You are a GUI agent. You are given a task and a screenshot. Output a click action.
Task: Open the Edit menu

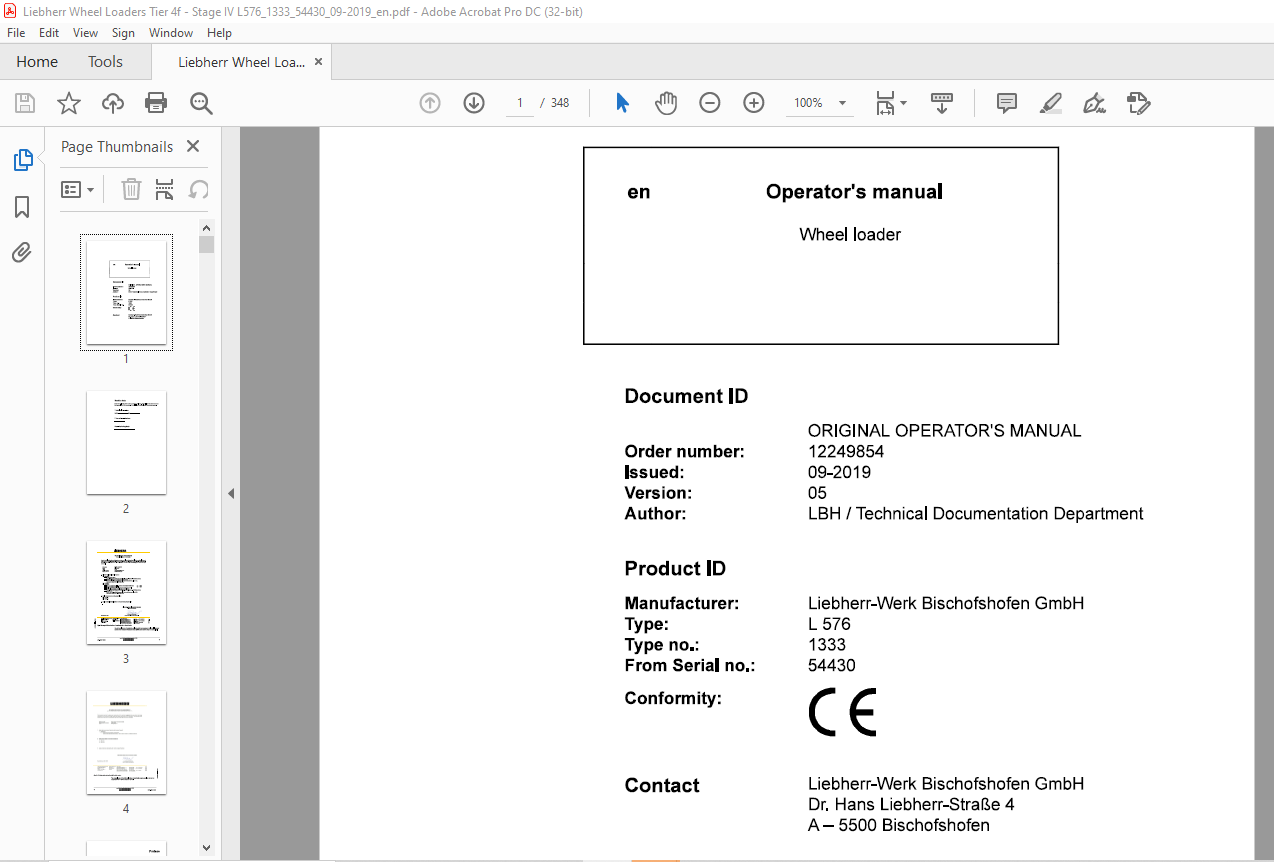point(49,33)
